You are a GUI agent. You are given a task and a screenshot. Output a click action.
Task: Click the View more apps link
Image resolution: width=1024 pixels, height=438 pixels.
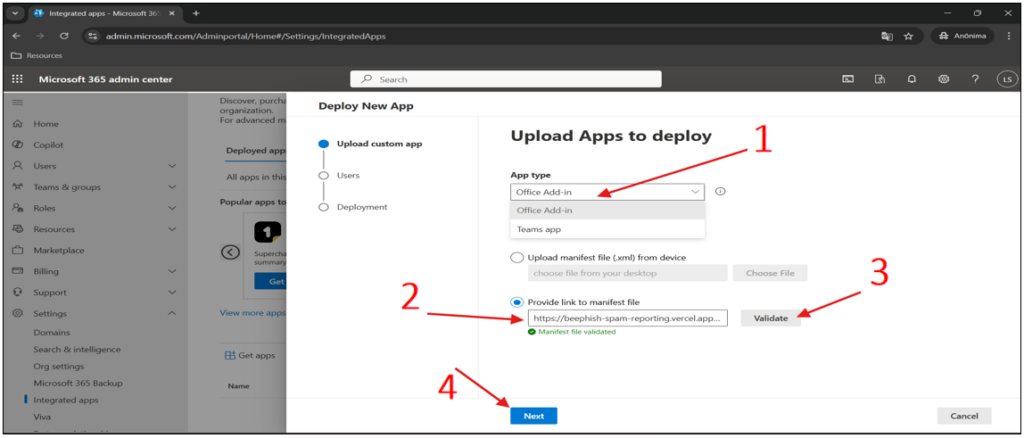pyautogui.click(x=253, y=313)
